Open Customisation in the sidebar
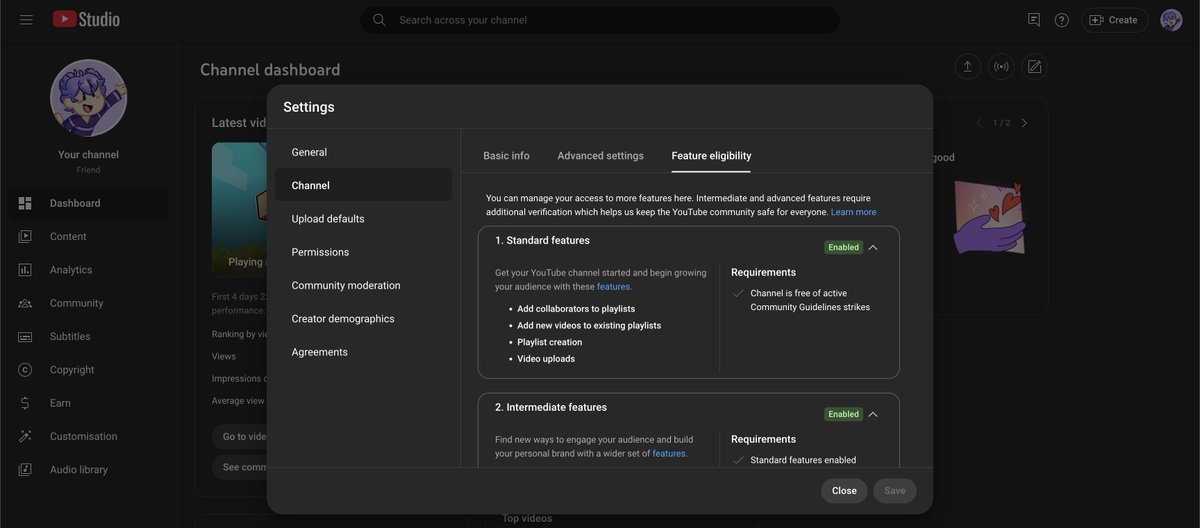 [x=88, y=437]
